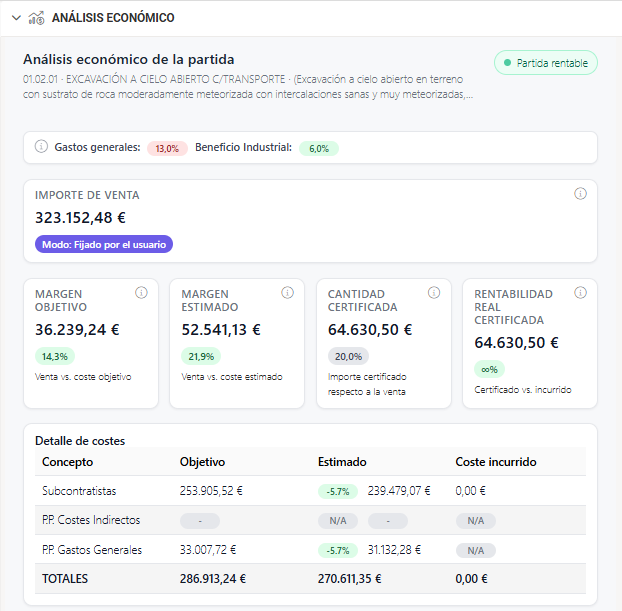Click the 14,3% margin objetivo percentage badge
622x611 pixels.
55,356
